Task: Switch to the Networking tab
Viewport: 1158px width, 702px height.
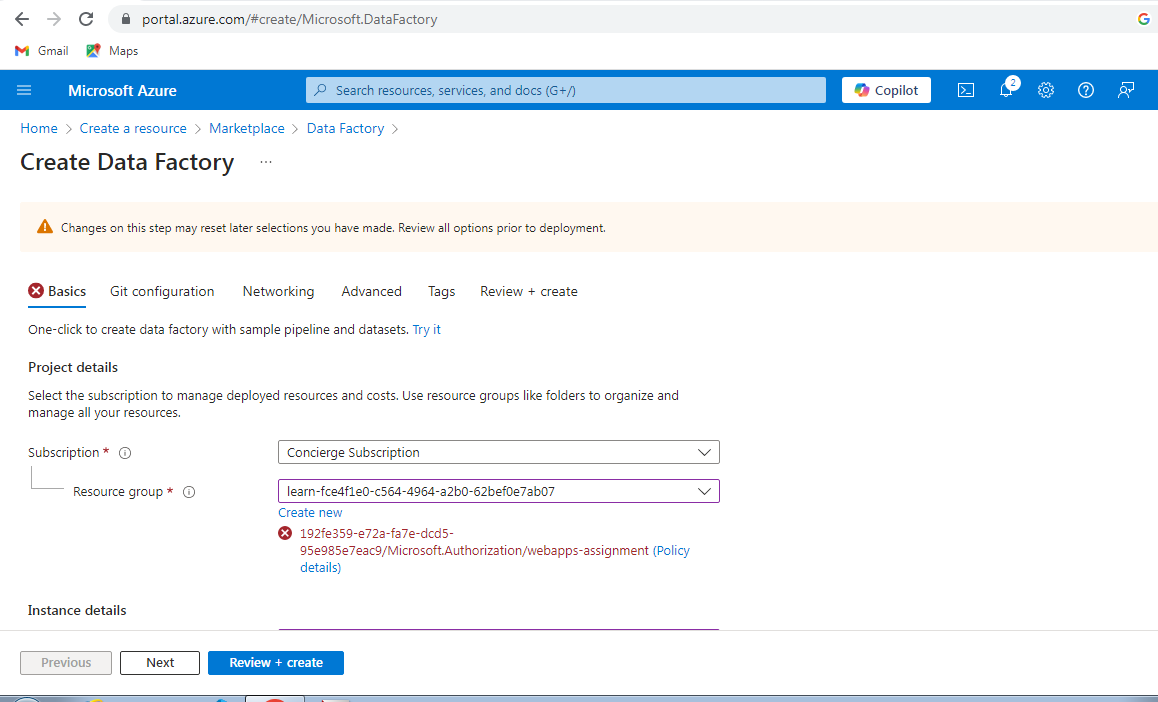Action: click(278, 291)
